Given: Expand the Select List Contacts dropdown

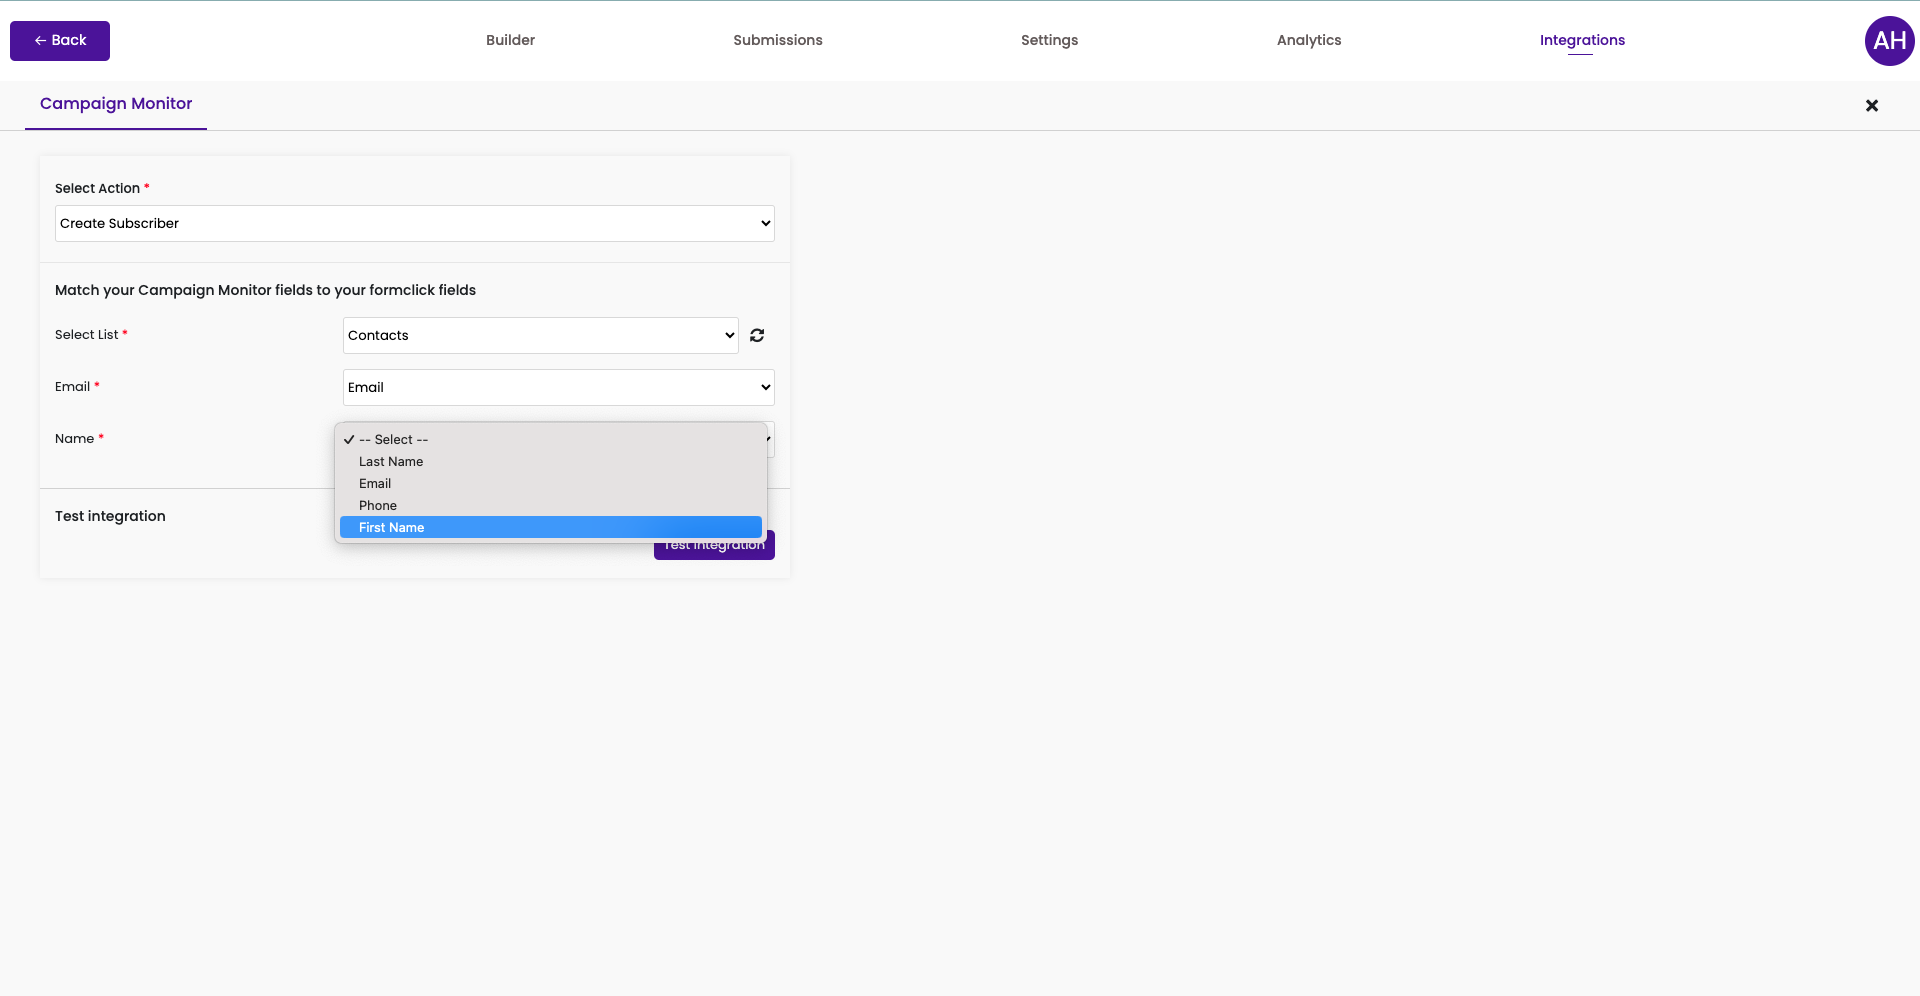Looking at the screenshot, I should coord(541,336).
